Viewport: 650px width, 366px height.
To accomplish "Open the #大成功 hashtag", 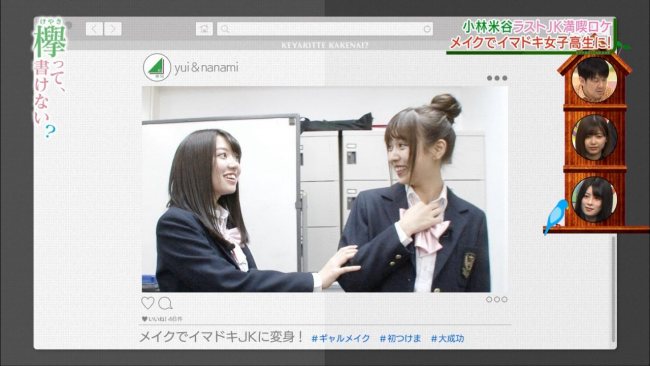I will (447, 338).
